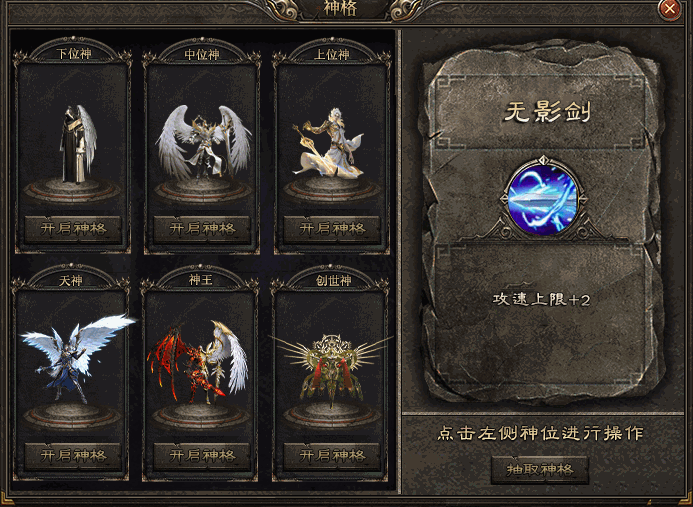
Task: Close the 神格 window
Action: coord(670,9)
